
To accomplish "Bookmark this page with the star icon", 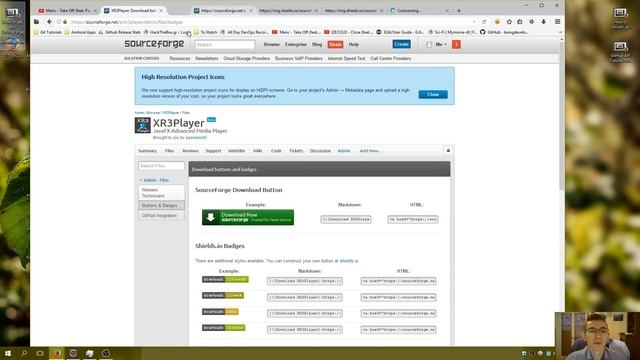I will (509, 22).
